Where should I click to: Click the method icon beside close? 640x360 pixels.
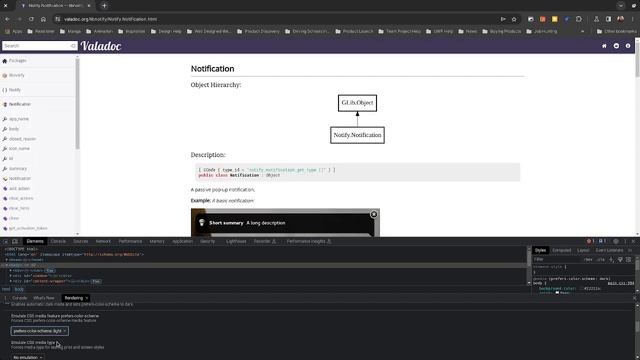pos(5,218)
